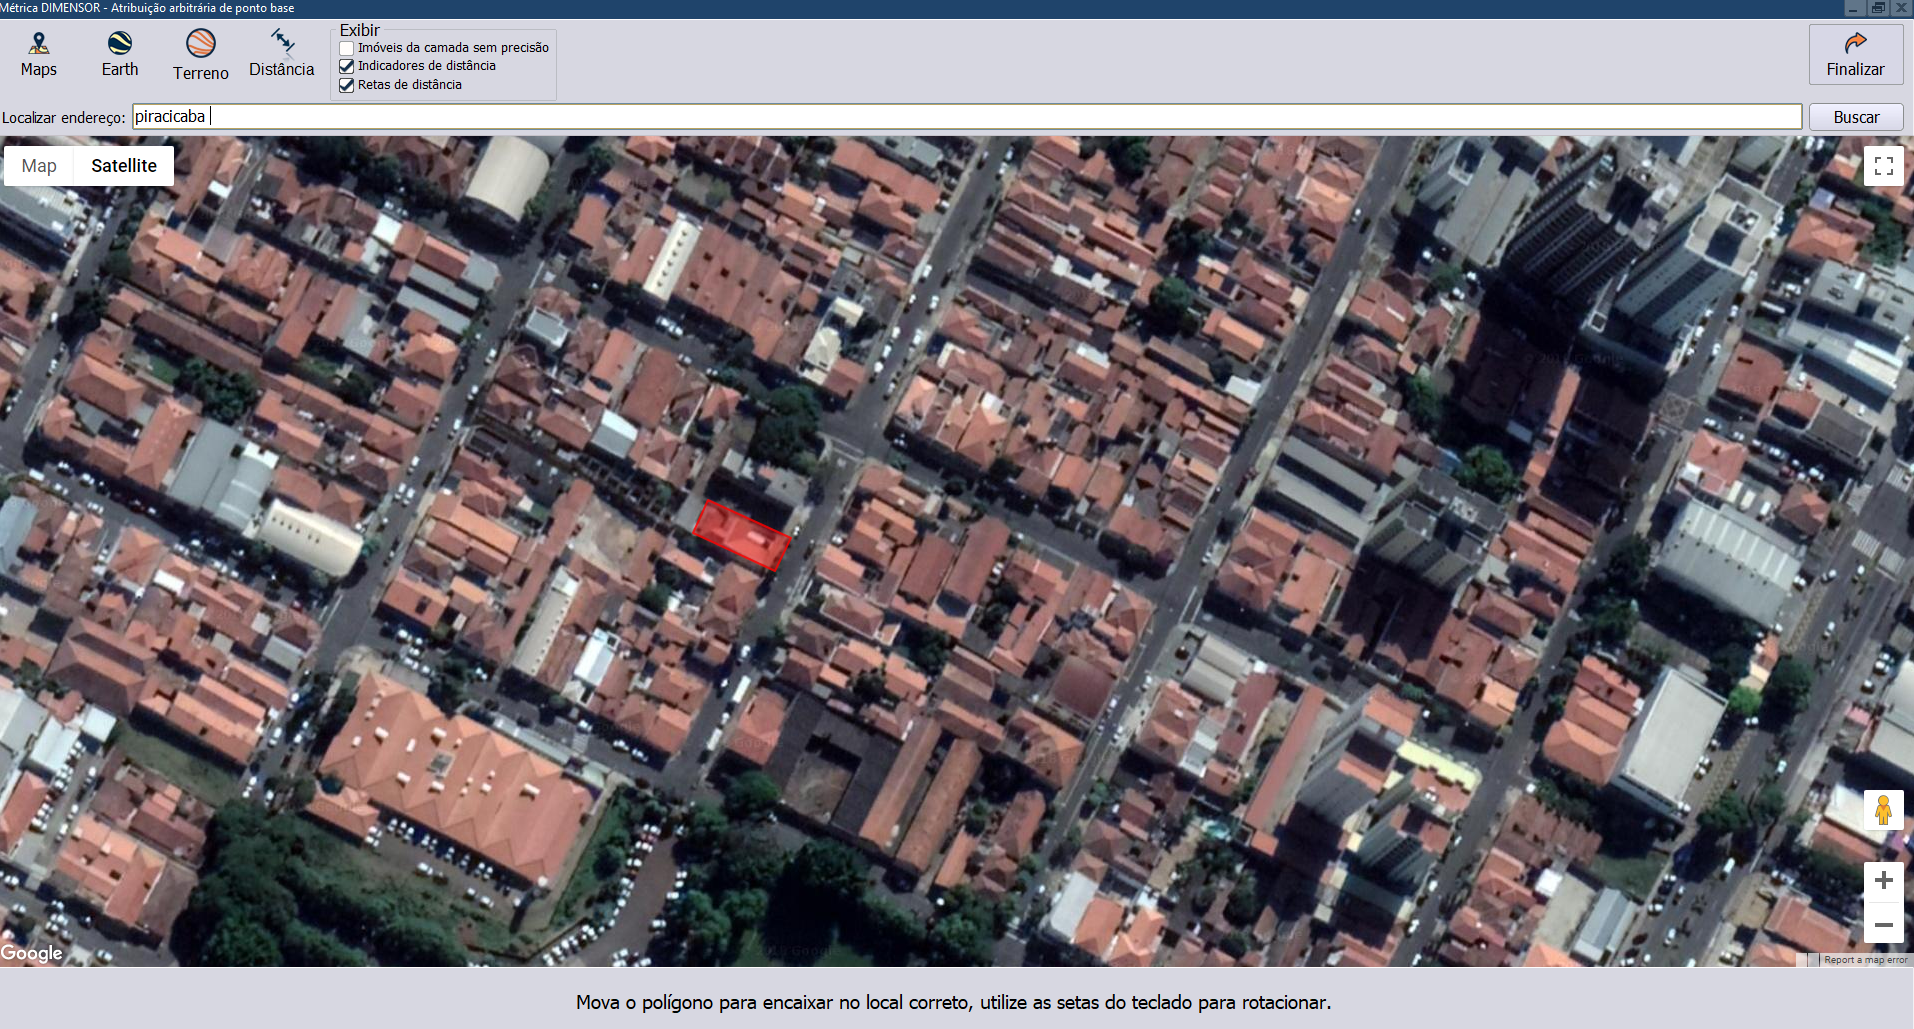
Task: Disable Retas de distância checkbox
Action: coord(347,85)
